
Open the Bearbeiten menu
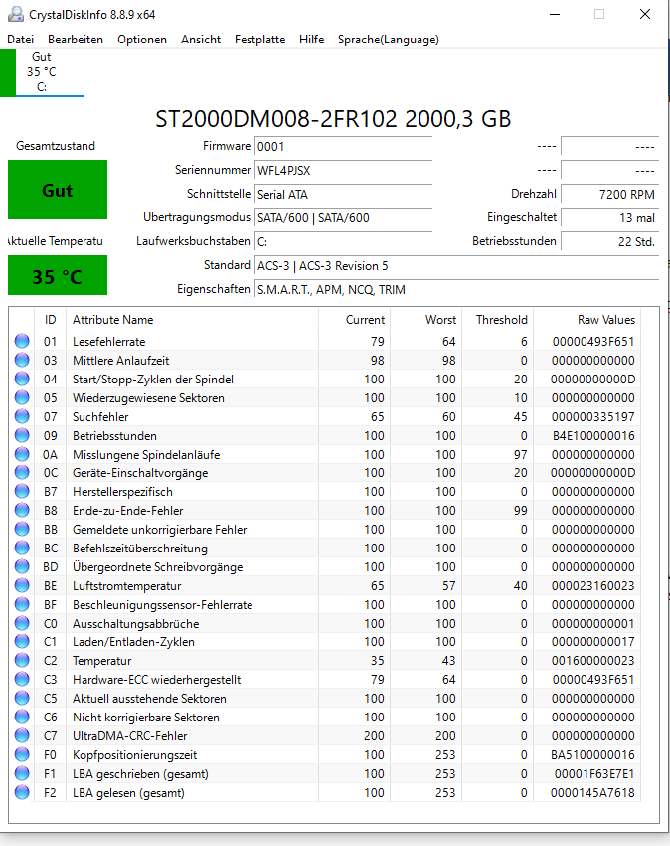pyautogui.click(x=75, y=39)
